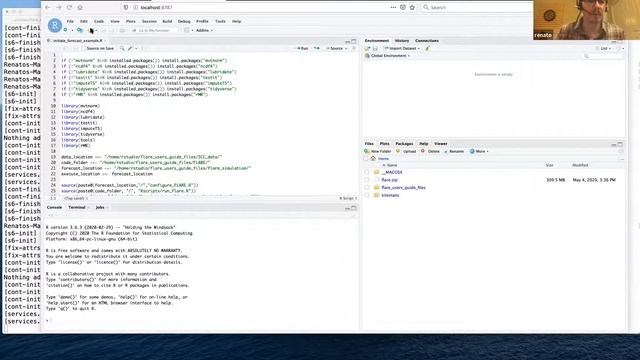Maximize the Files pane

tap(620, 144)
